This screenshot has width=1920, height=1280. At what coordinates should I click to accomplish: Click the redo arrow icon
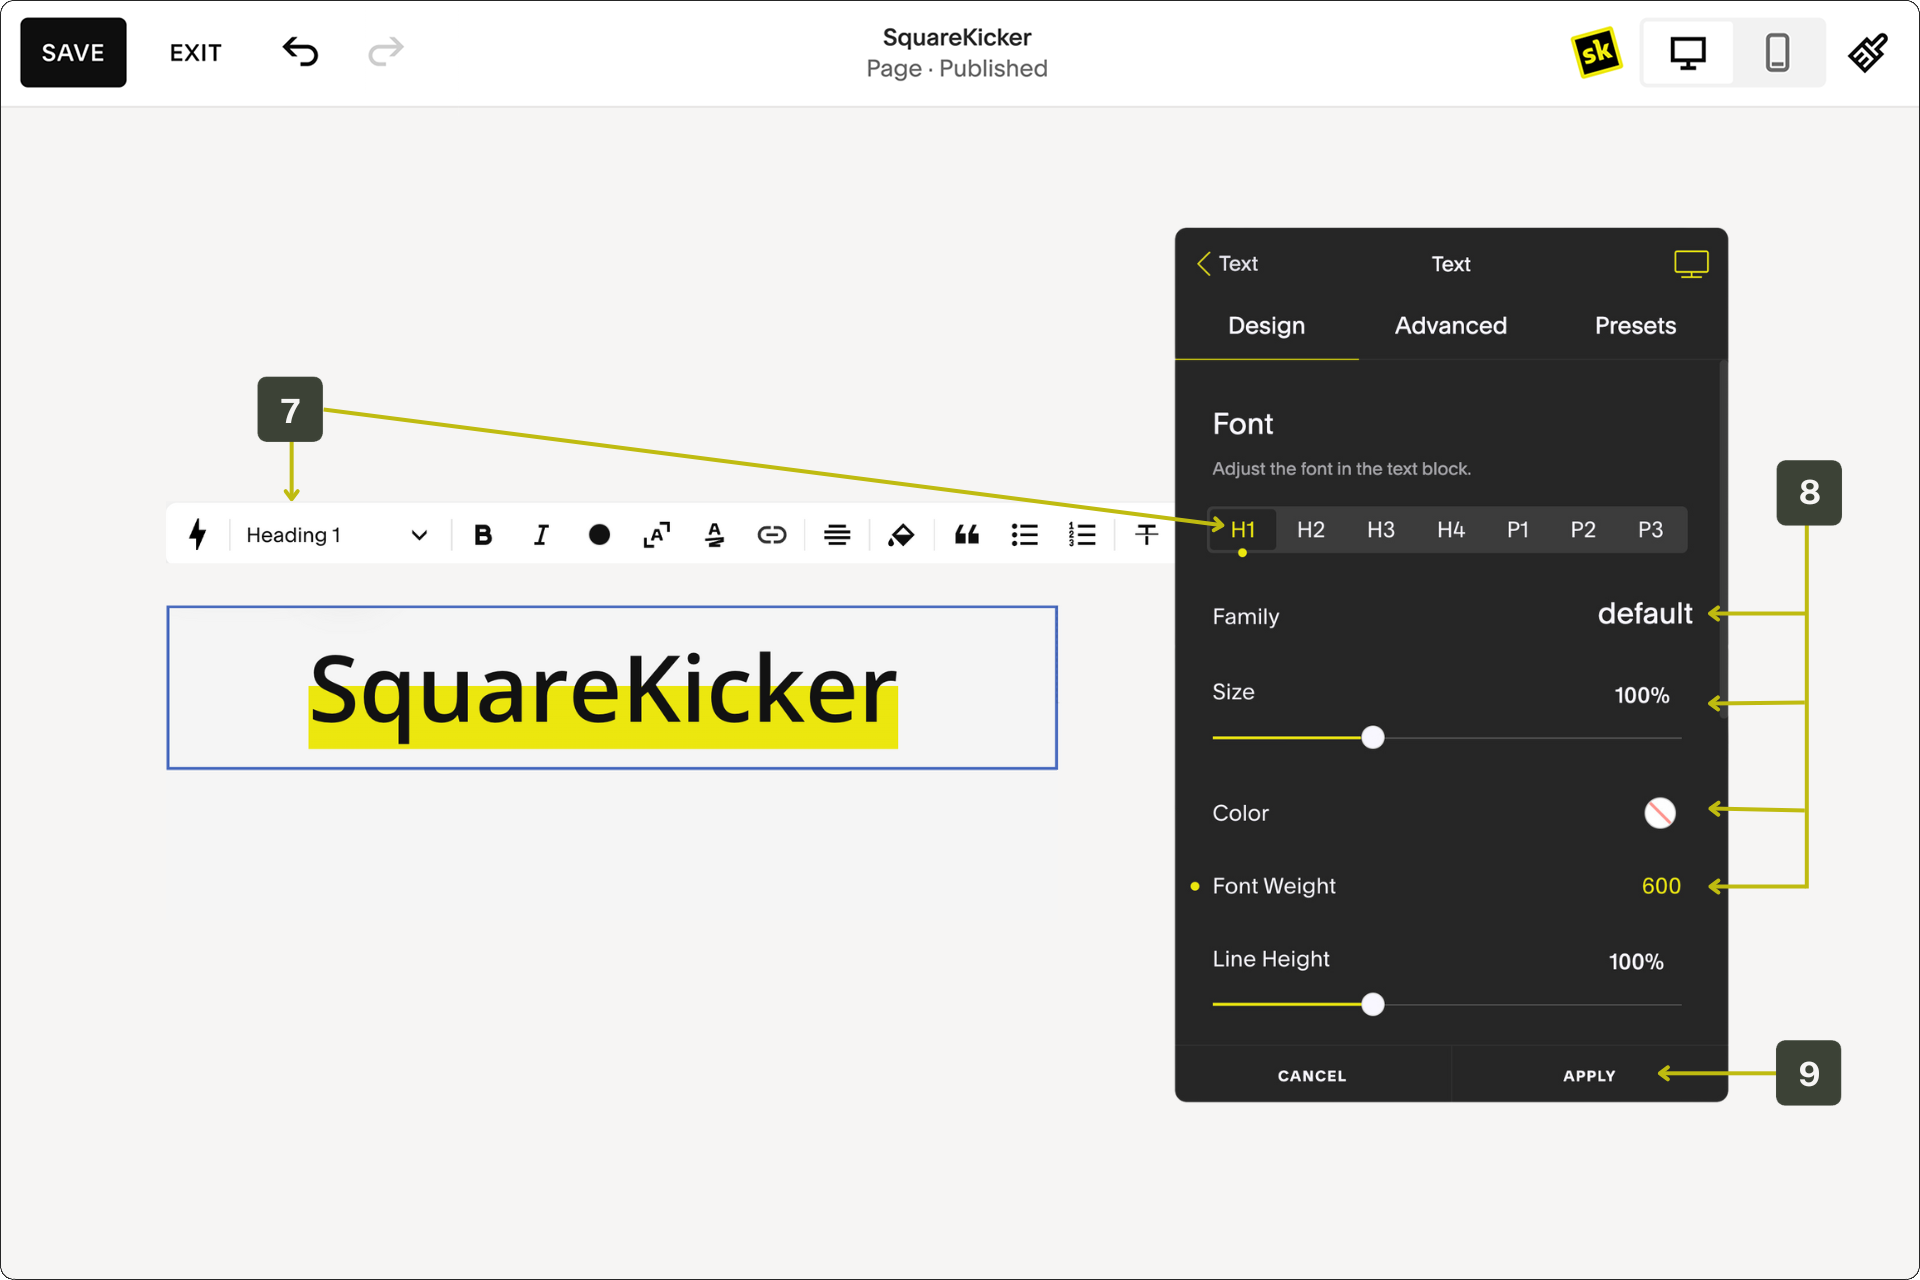coord(386,51)
